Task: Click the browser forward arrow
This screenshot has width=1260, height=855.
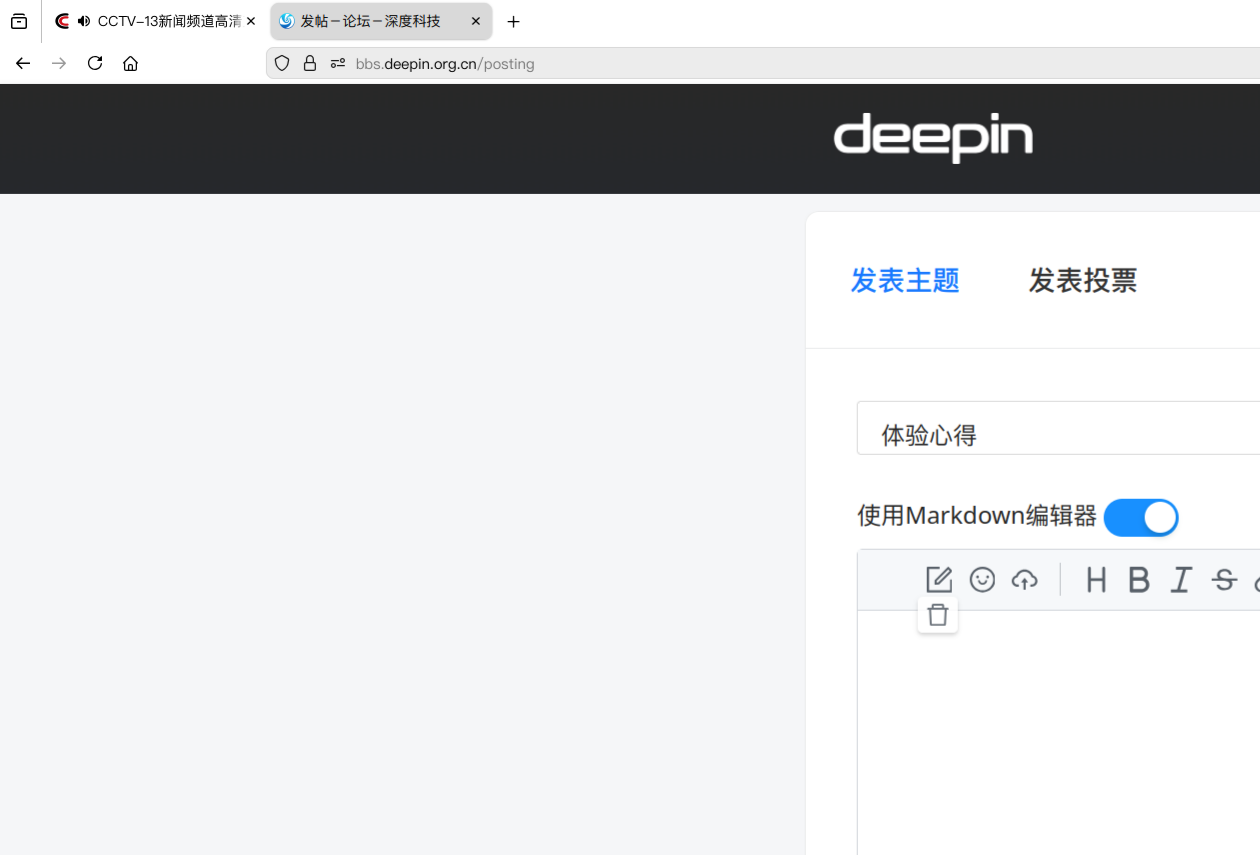Action: 59,63
